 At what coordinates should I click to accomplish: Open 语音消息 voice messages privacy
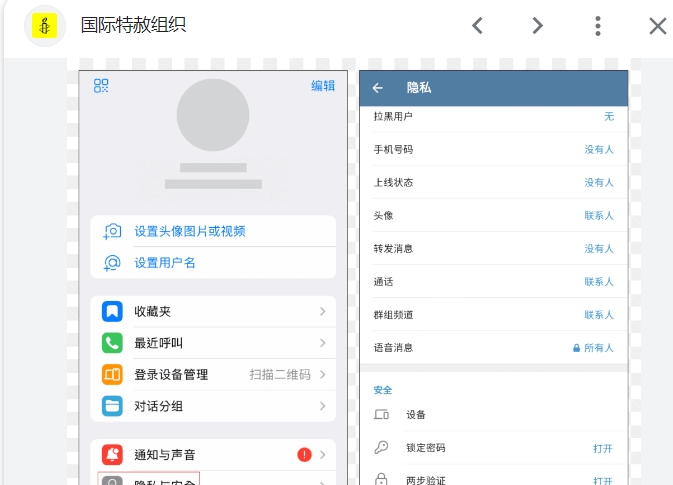pos(494,348)
